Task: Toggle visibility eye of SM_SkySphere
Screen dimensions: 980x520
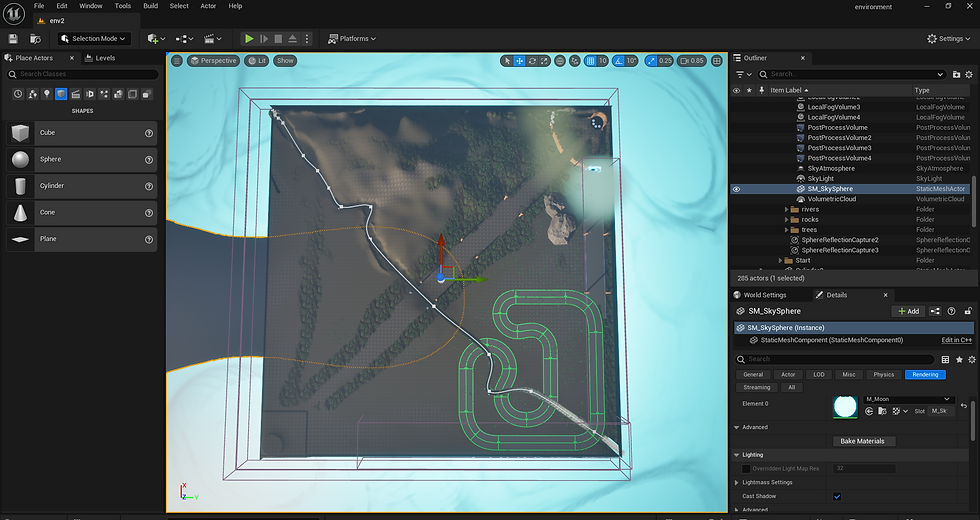Action: coord(736,189)
